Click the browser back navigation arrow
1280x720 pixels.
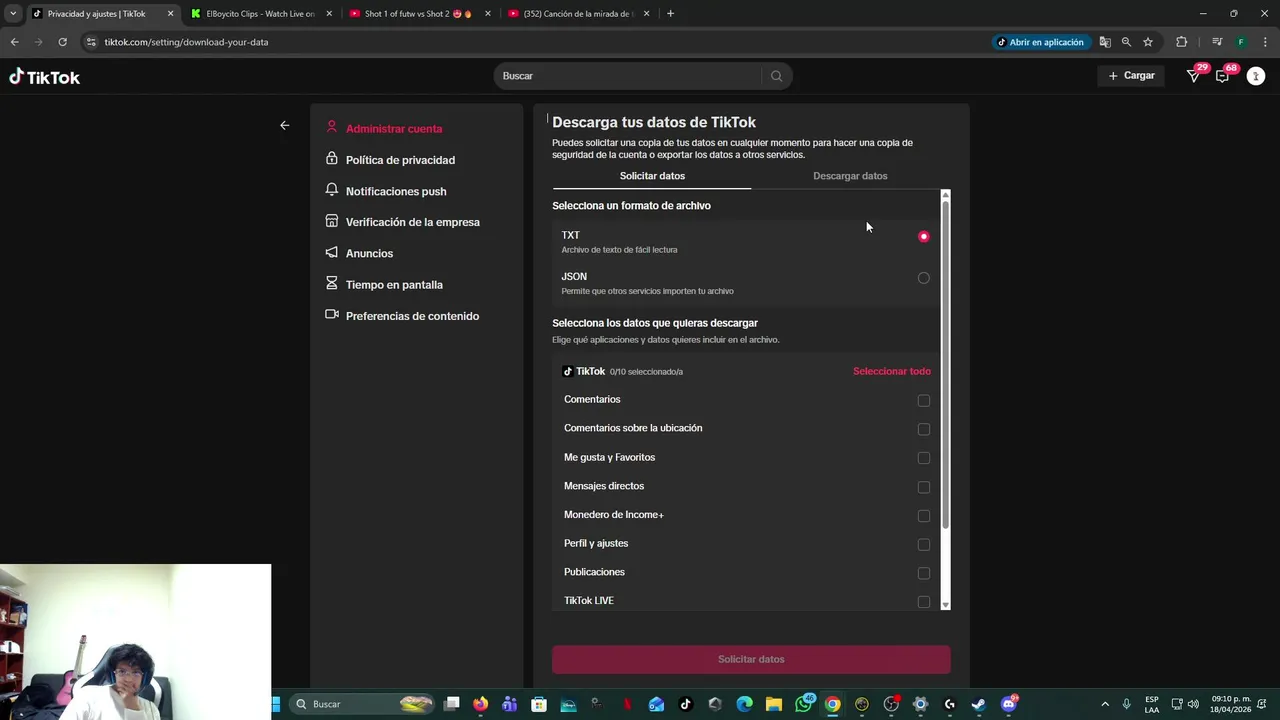tap(14, 42)
